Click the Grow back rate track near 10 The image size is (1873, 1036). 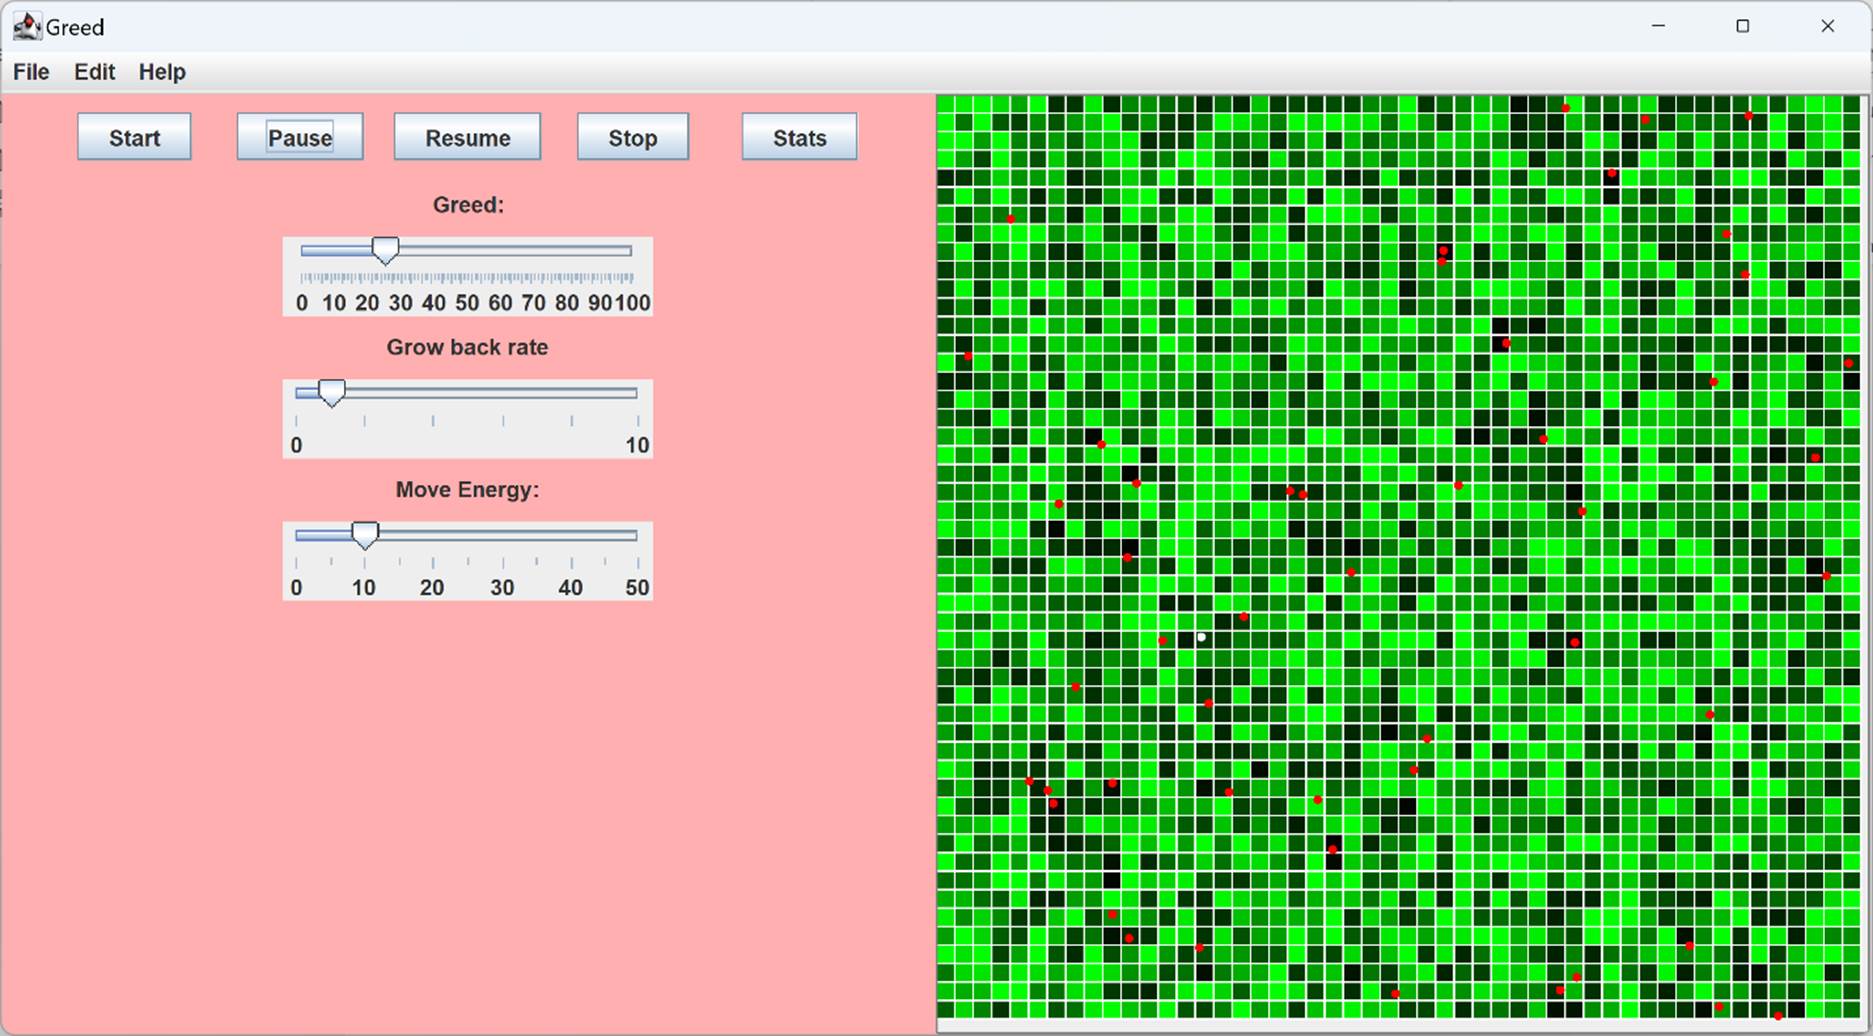[630, 393]
